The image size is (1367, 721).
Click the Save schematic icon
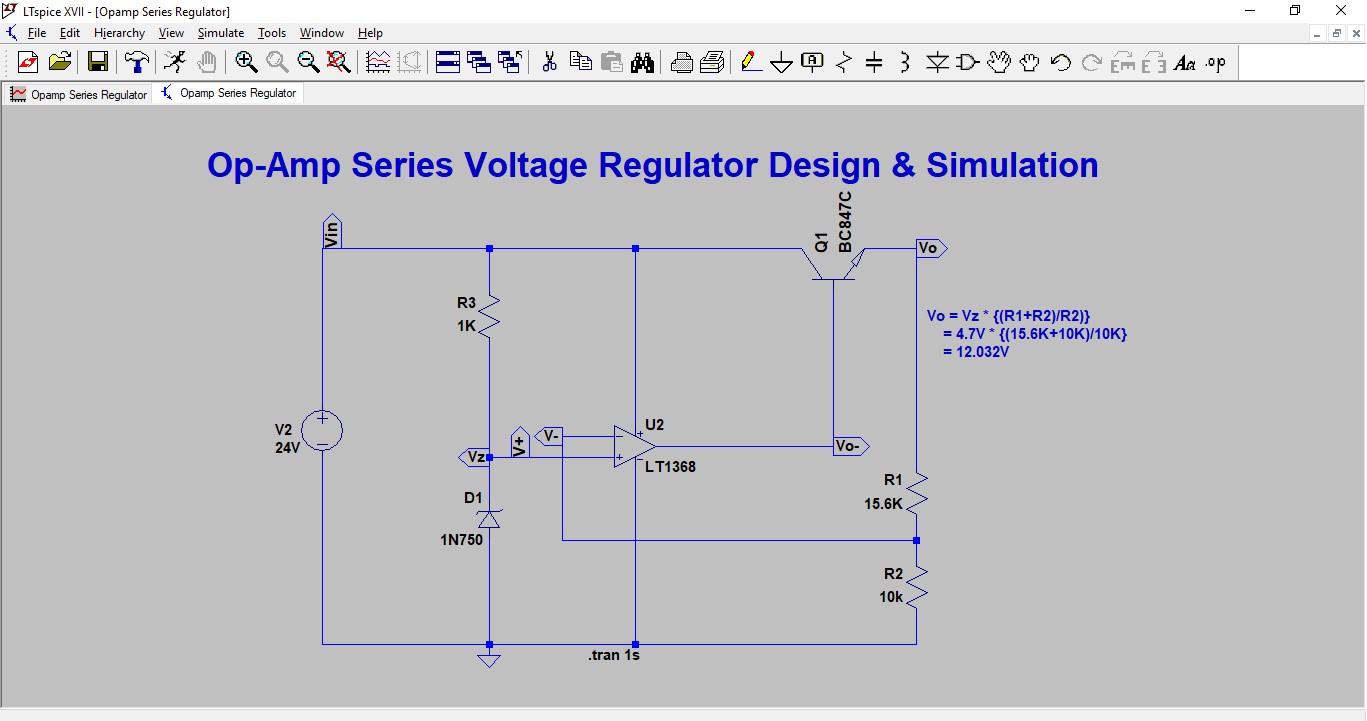pyautogui.click(x=97, y=62)
